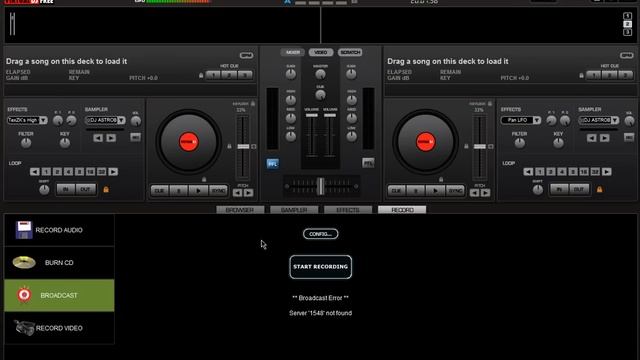The width and height of the screenshot is (640, 360).
Task: Set right deck loop to 32 beats
Action: [595, 172]
